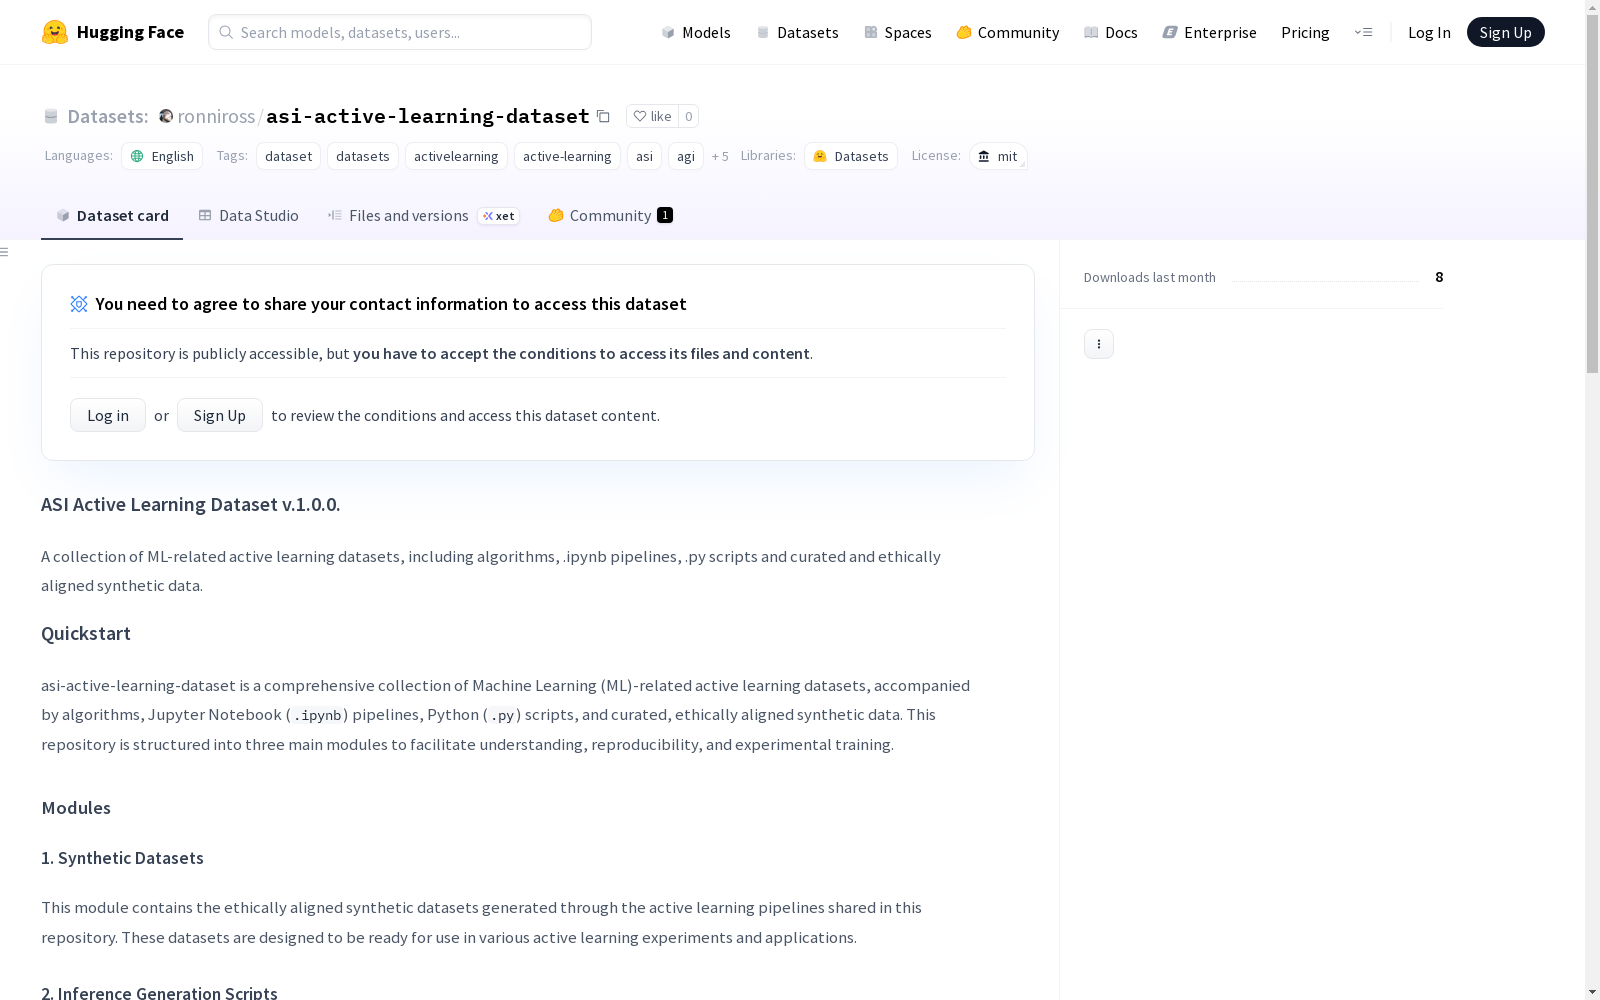Open the three-dot options menu in sidebar
The height and width of the screenshot is (1000, 1600).
click(1099, 344)
